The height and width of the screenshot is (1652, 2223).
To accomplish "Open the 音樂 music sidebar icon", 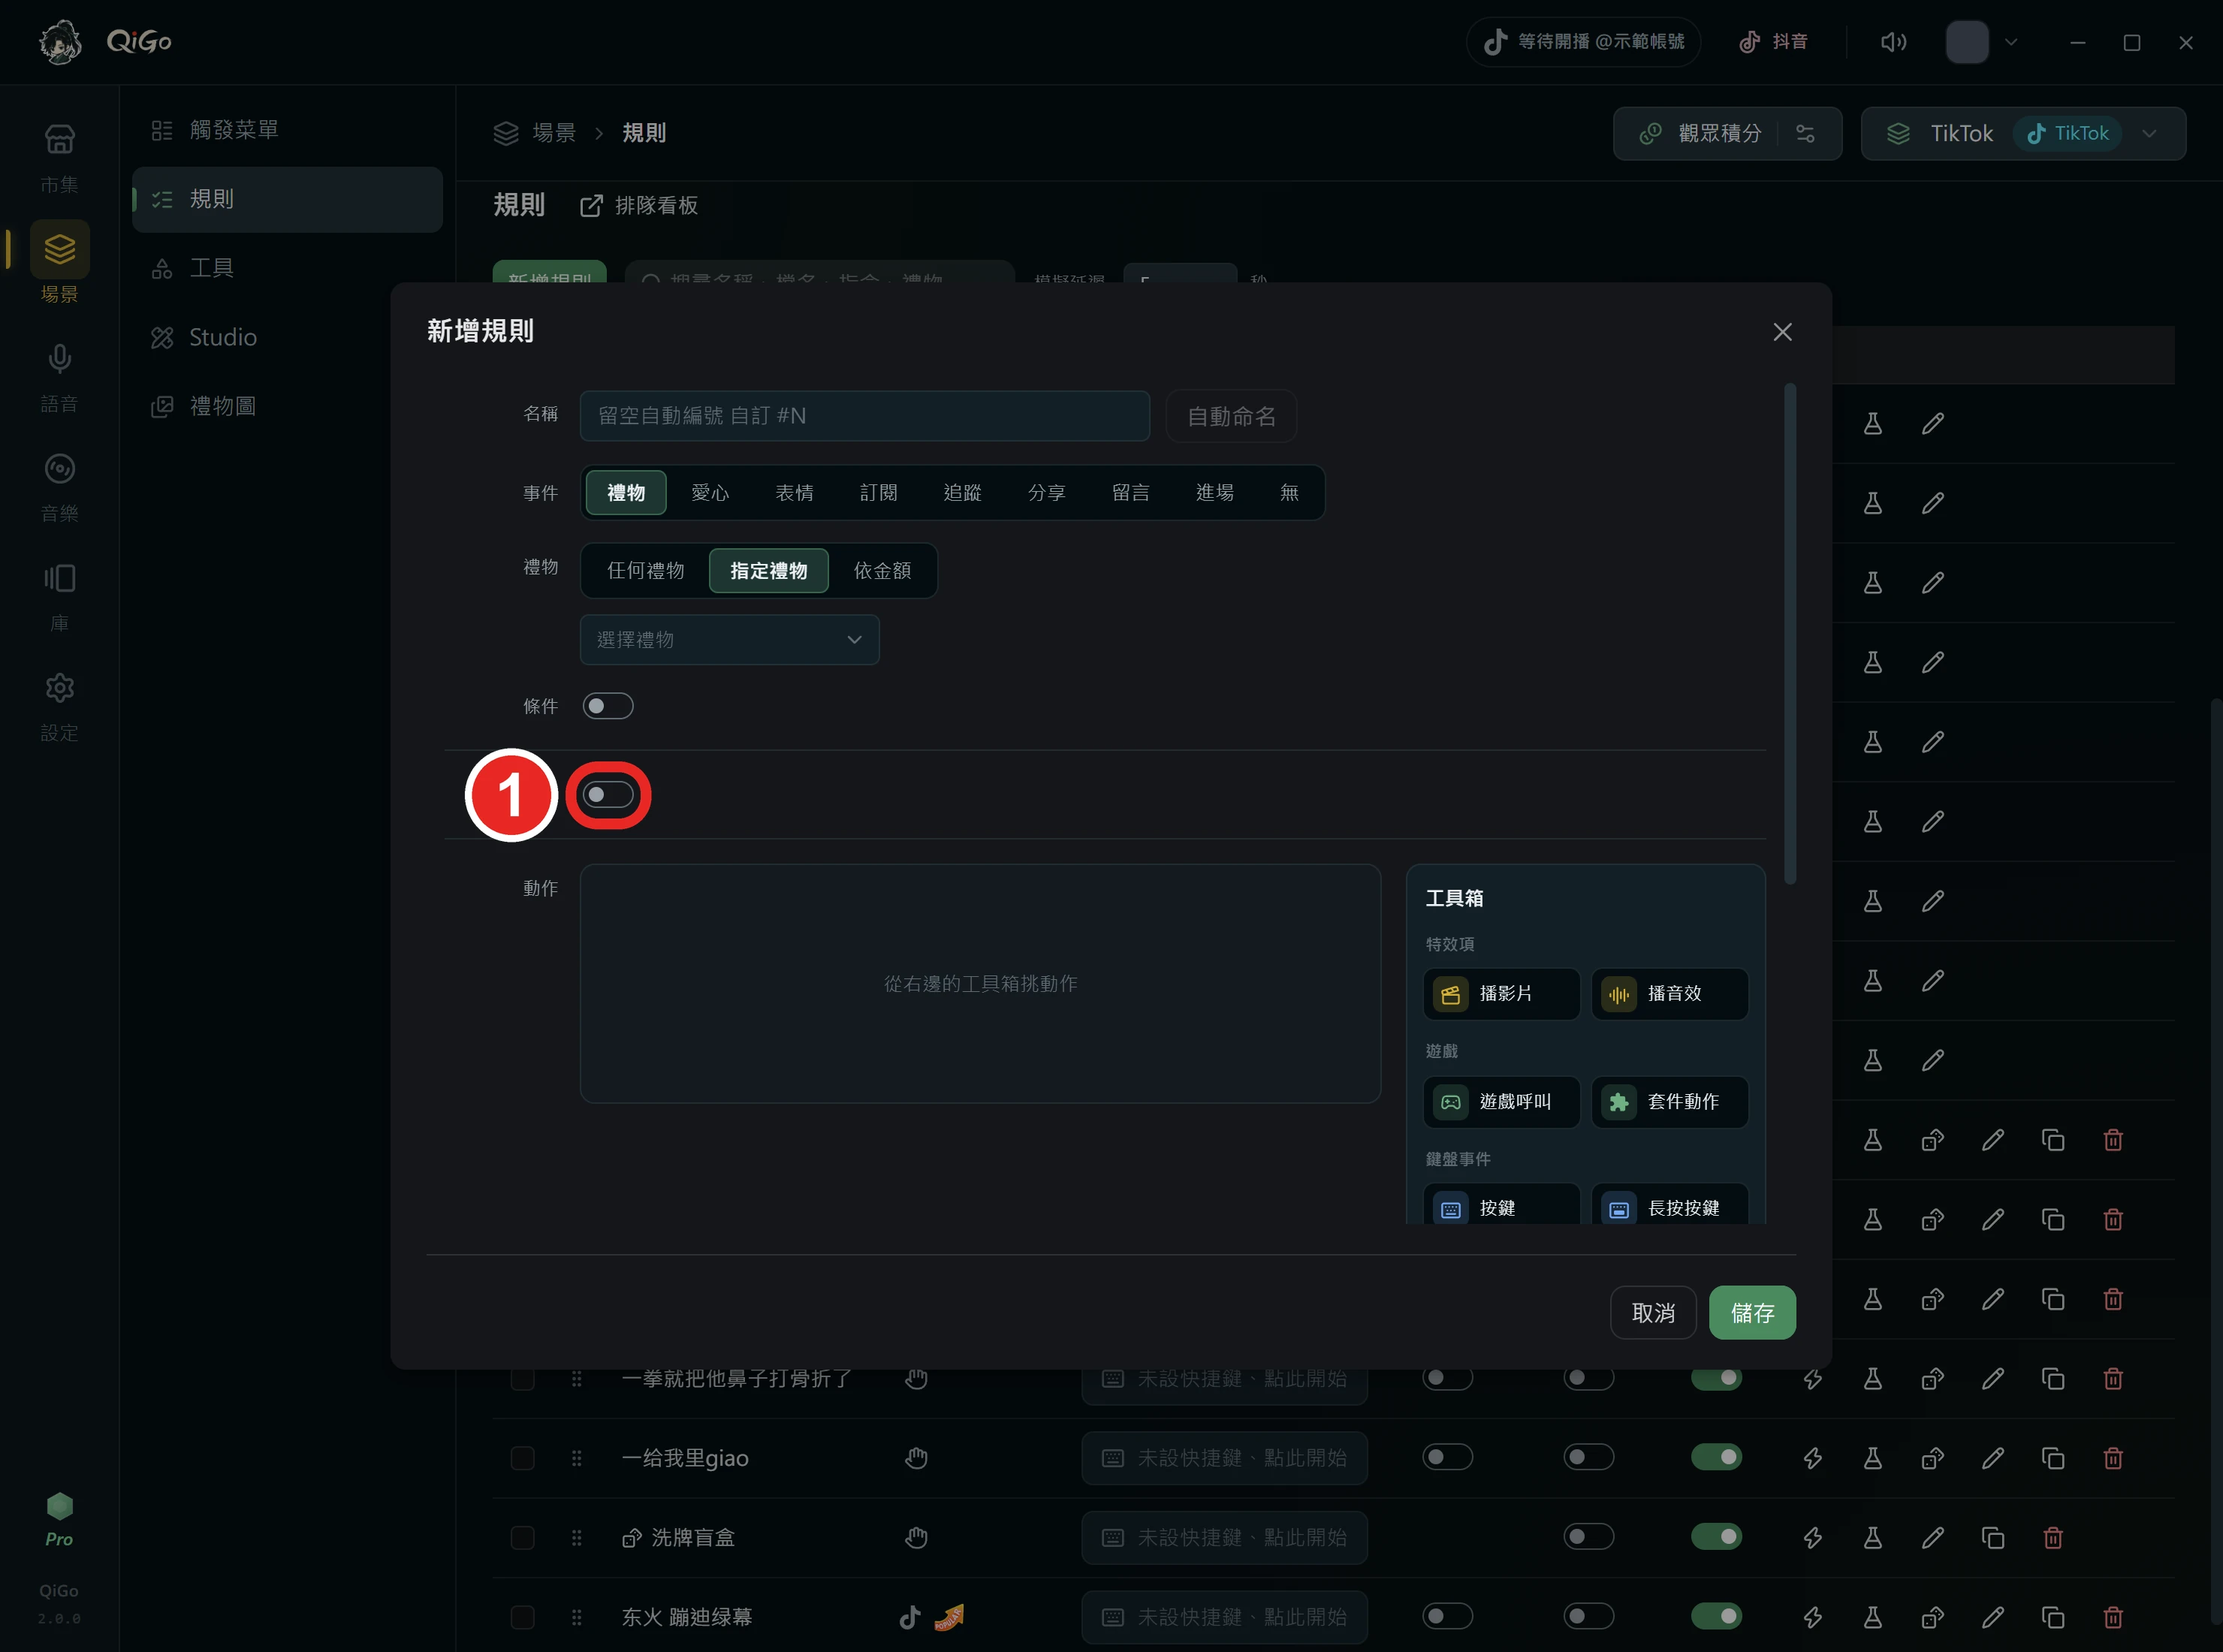I will [59, 469].
